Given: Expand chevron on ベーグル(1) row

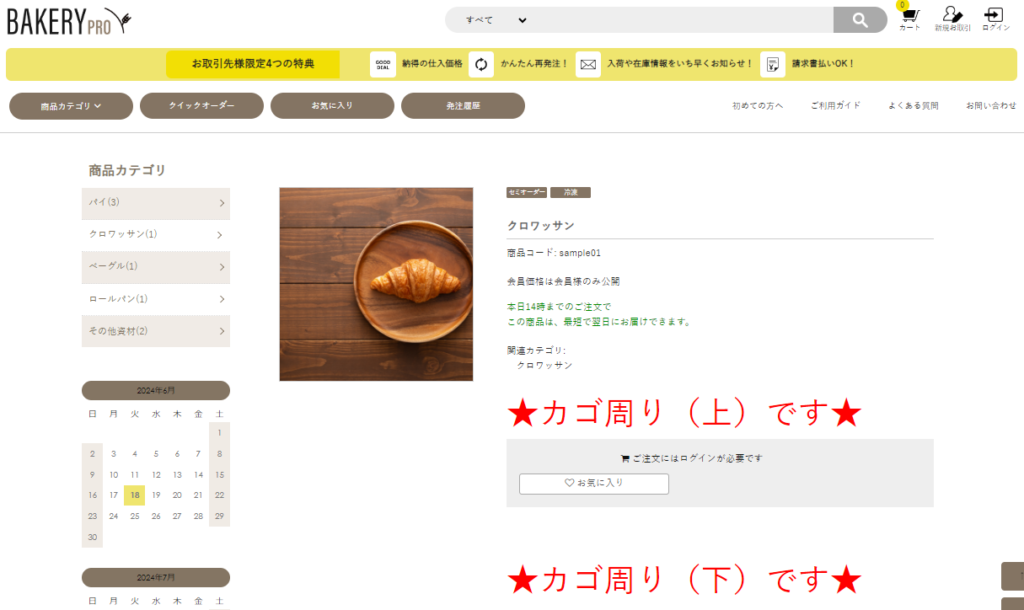Looking at the screenshot, I should point(222,267).
